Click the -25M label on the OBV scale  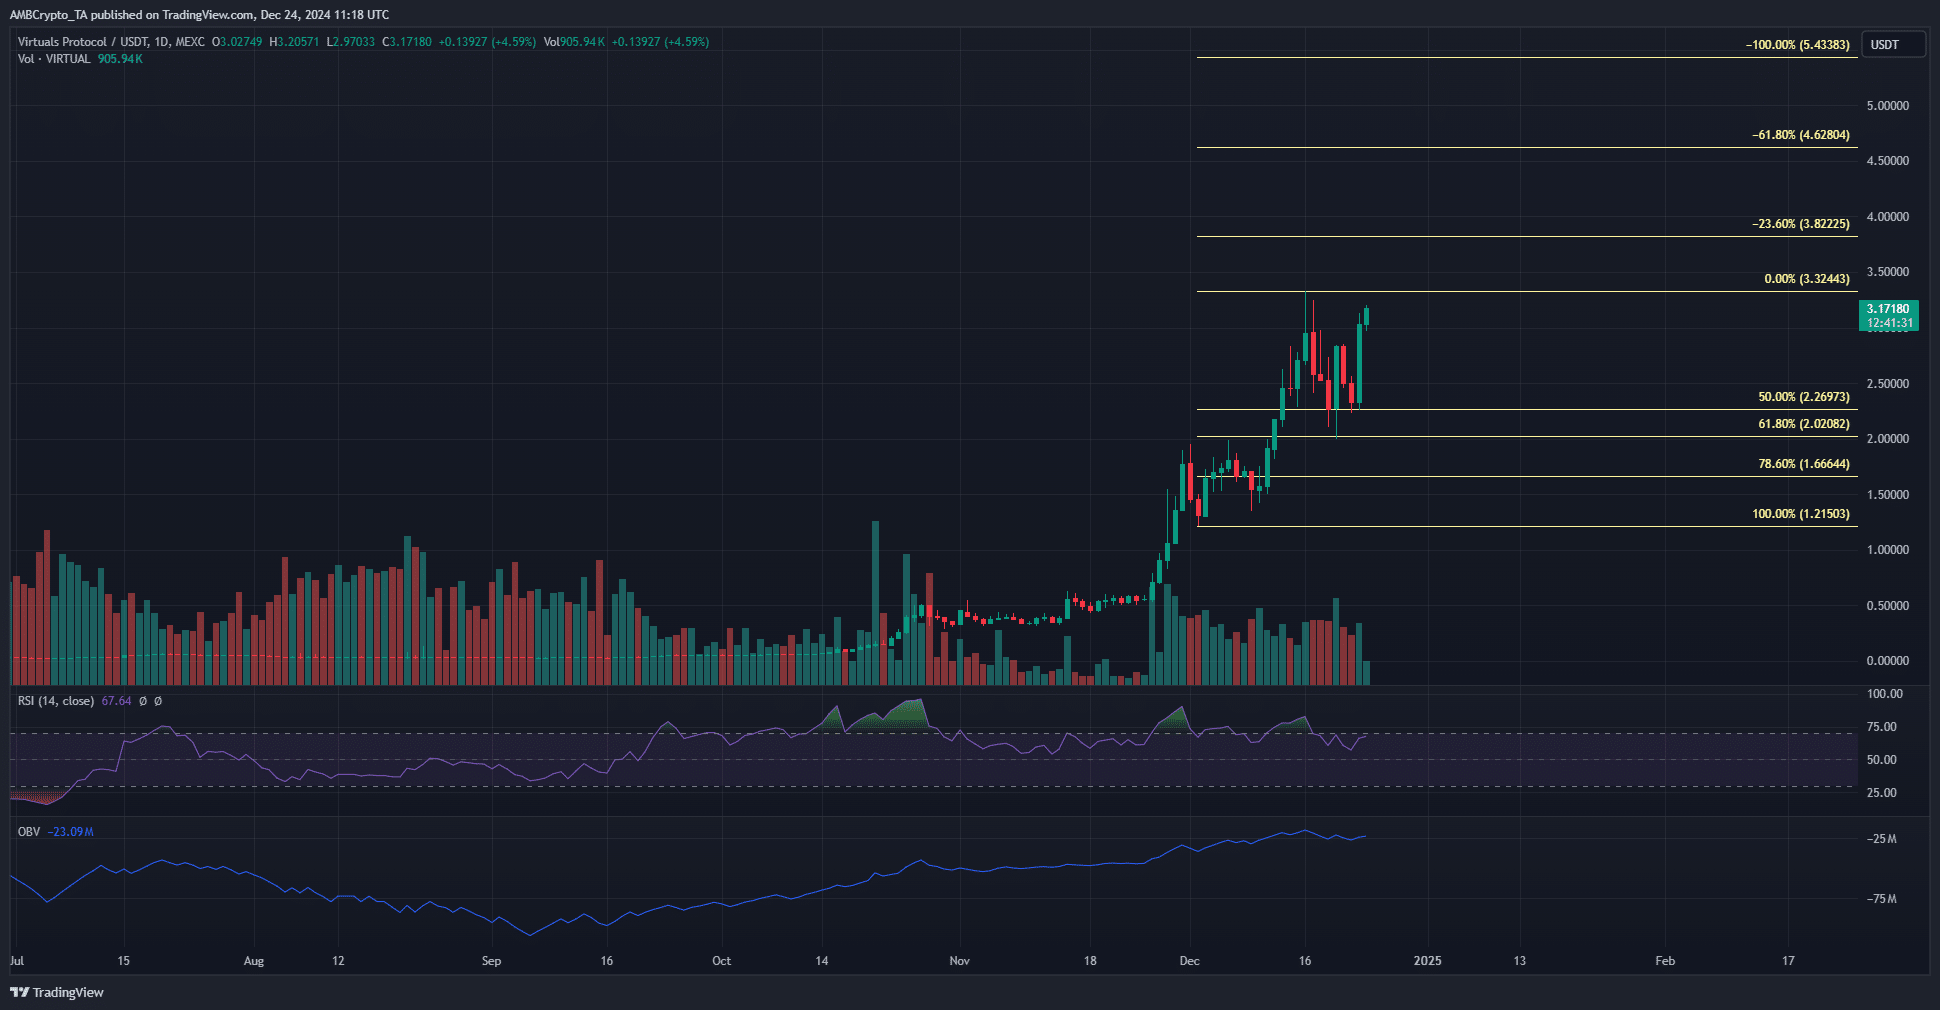1881,839
